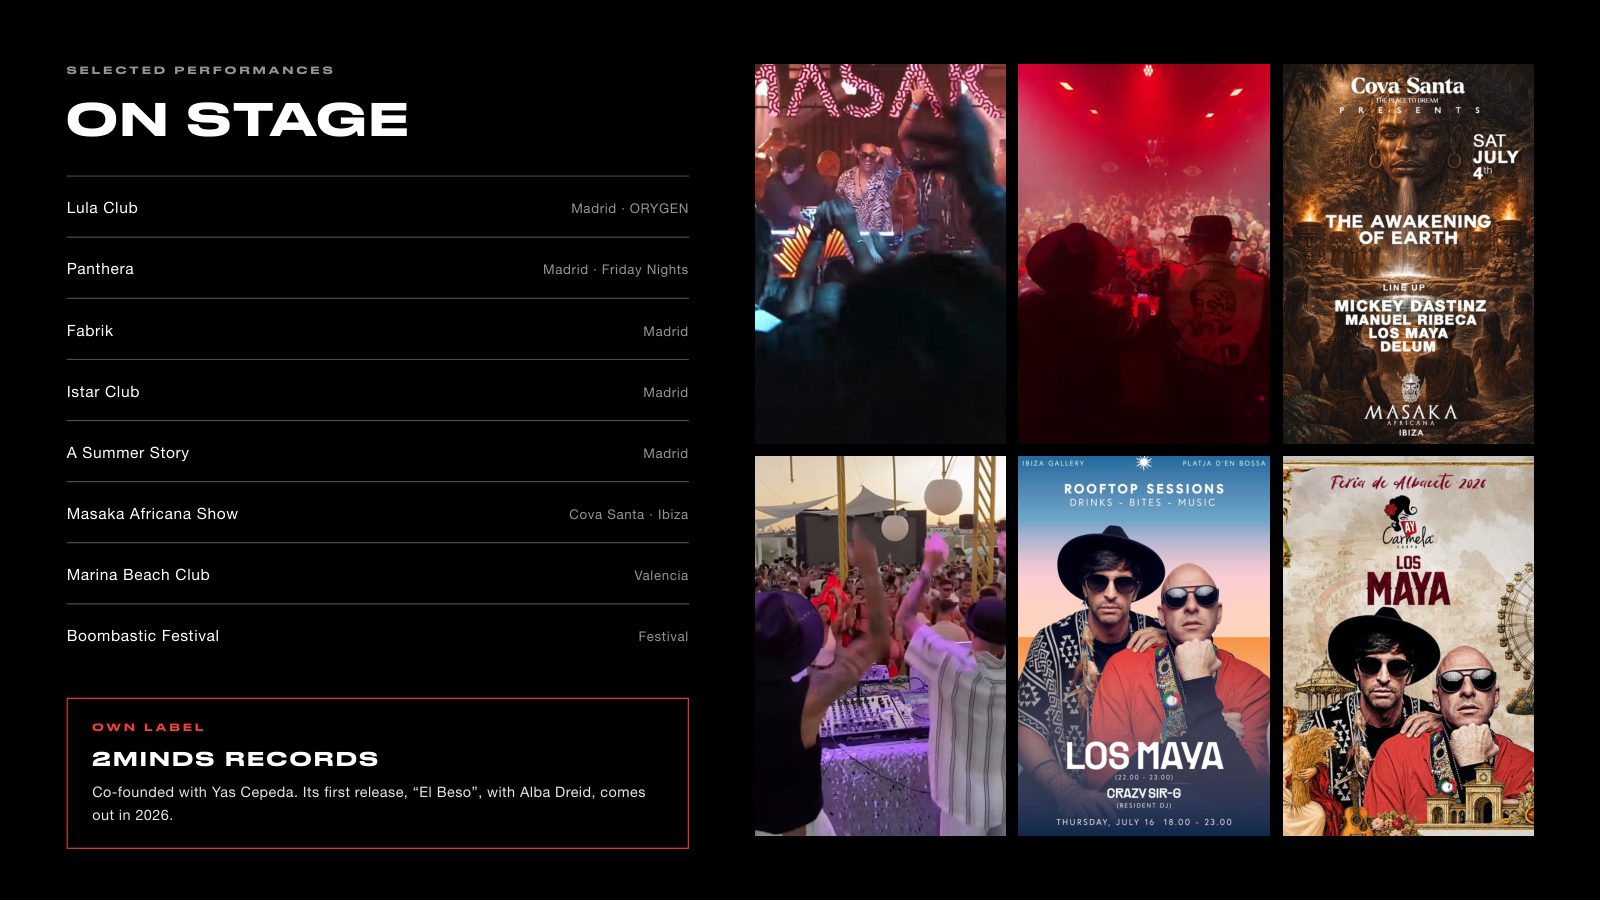
Task: Click the SELECTED PERFORMANCES subtitle
Action: [x=200, y=70]
